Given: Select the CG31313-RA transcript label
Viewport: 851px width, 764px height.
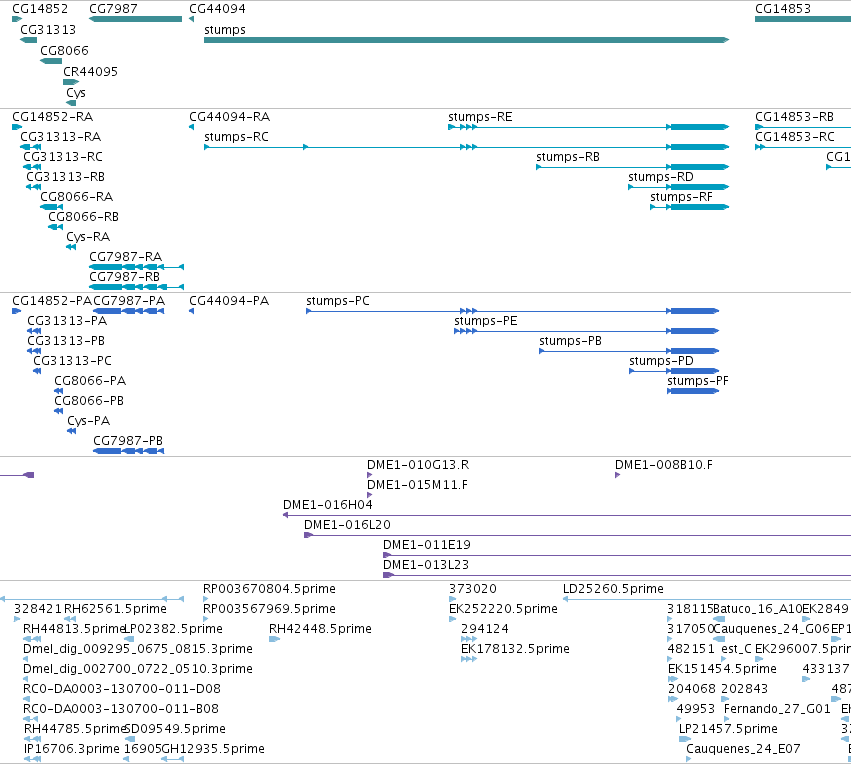Looking at the screenshot, I should coord(60,137).
